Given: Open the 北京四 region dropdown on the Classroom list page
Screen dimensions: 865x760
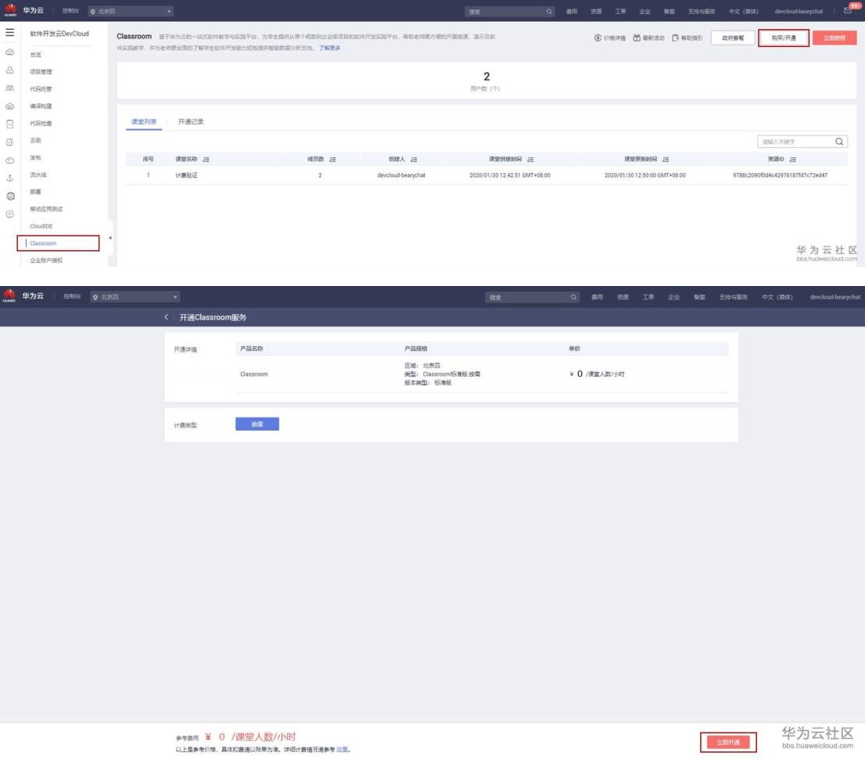Looking at the screenshot, I should point(131,11).
